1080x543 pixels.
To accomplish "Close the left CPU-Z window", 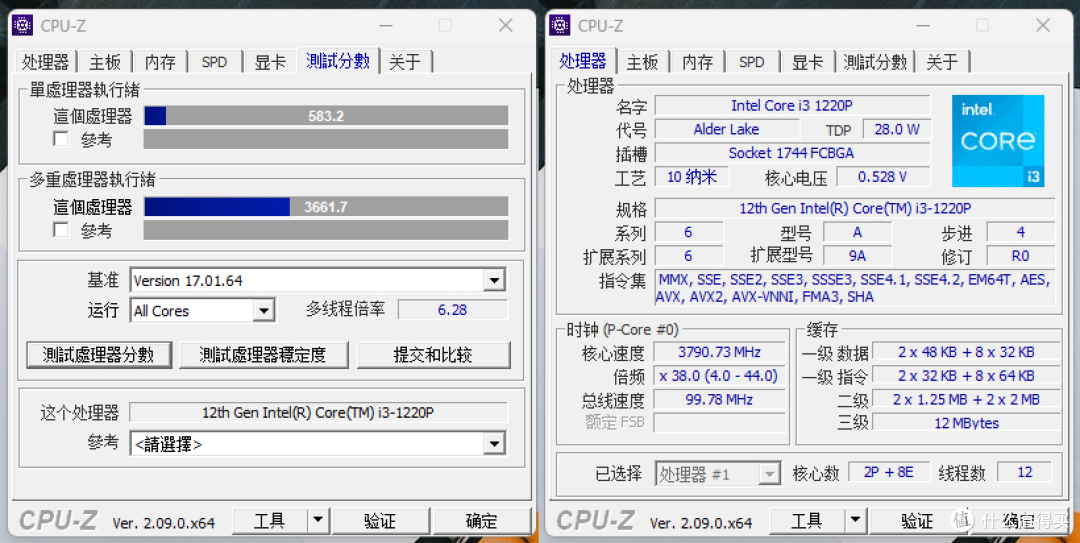I will click(506, 25).
